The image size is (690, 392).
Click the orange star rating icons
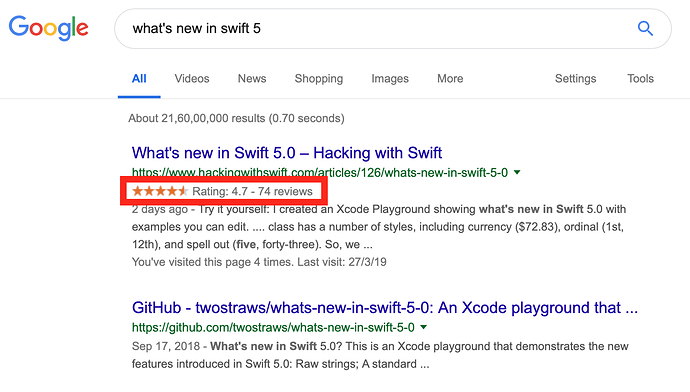click(160, 191)
